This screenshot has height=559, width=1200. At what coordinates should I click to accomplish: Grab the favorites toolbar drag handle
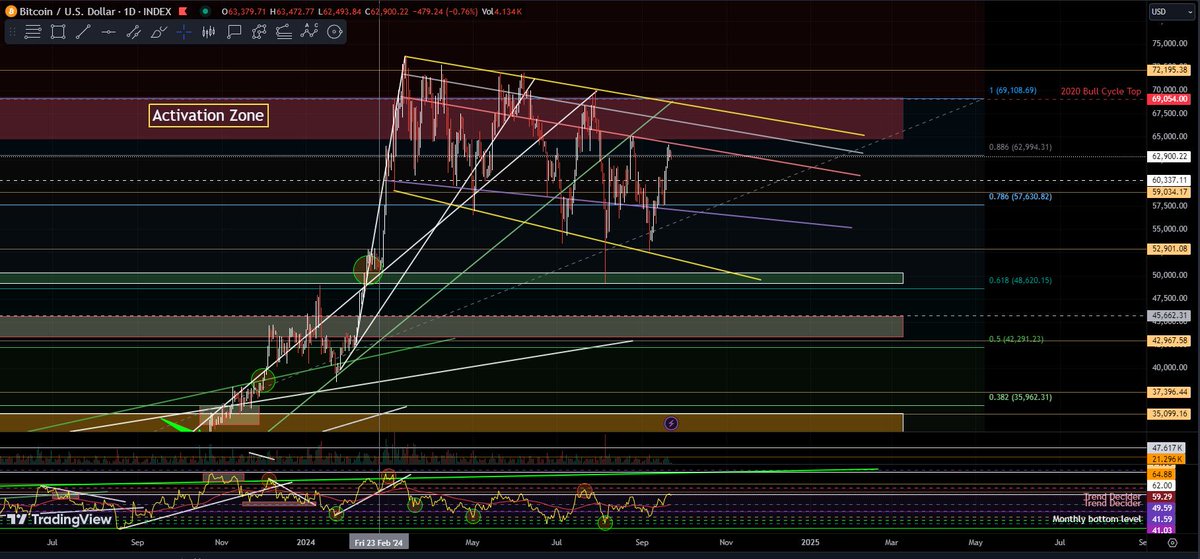(x=12, y=32)
